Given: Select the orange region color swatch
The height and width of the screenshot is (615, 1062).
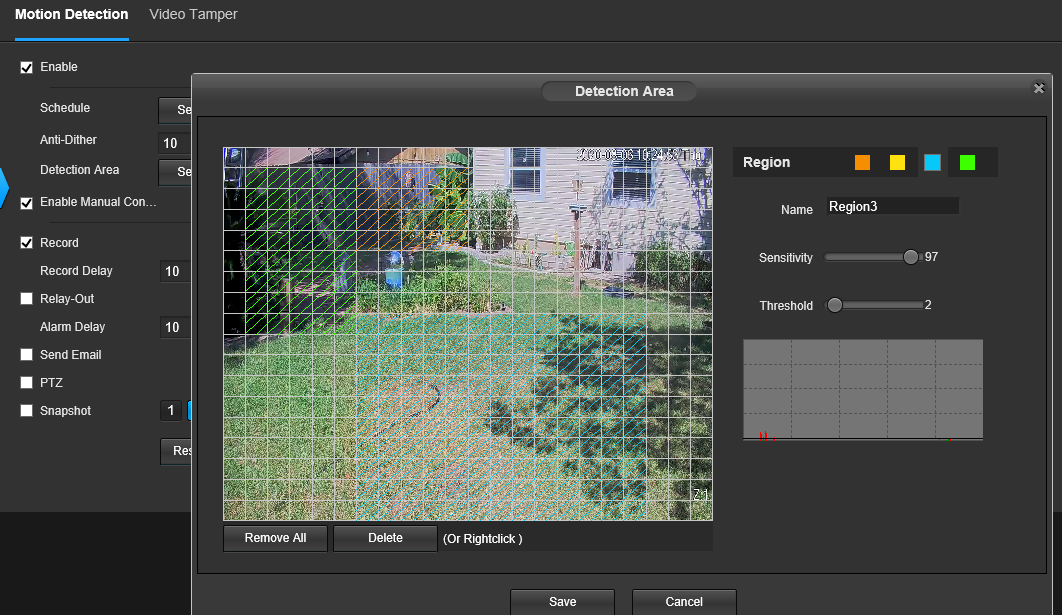Looking at the screenshot, I should [x=862, y=163].
